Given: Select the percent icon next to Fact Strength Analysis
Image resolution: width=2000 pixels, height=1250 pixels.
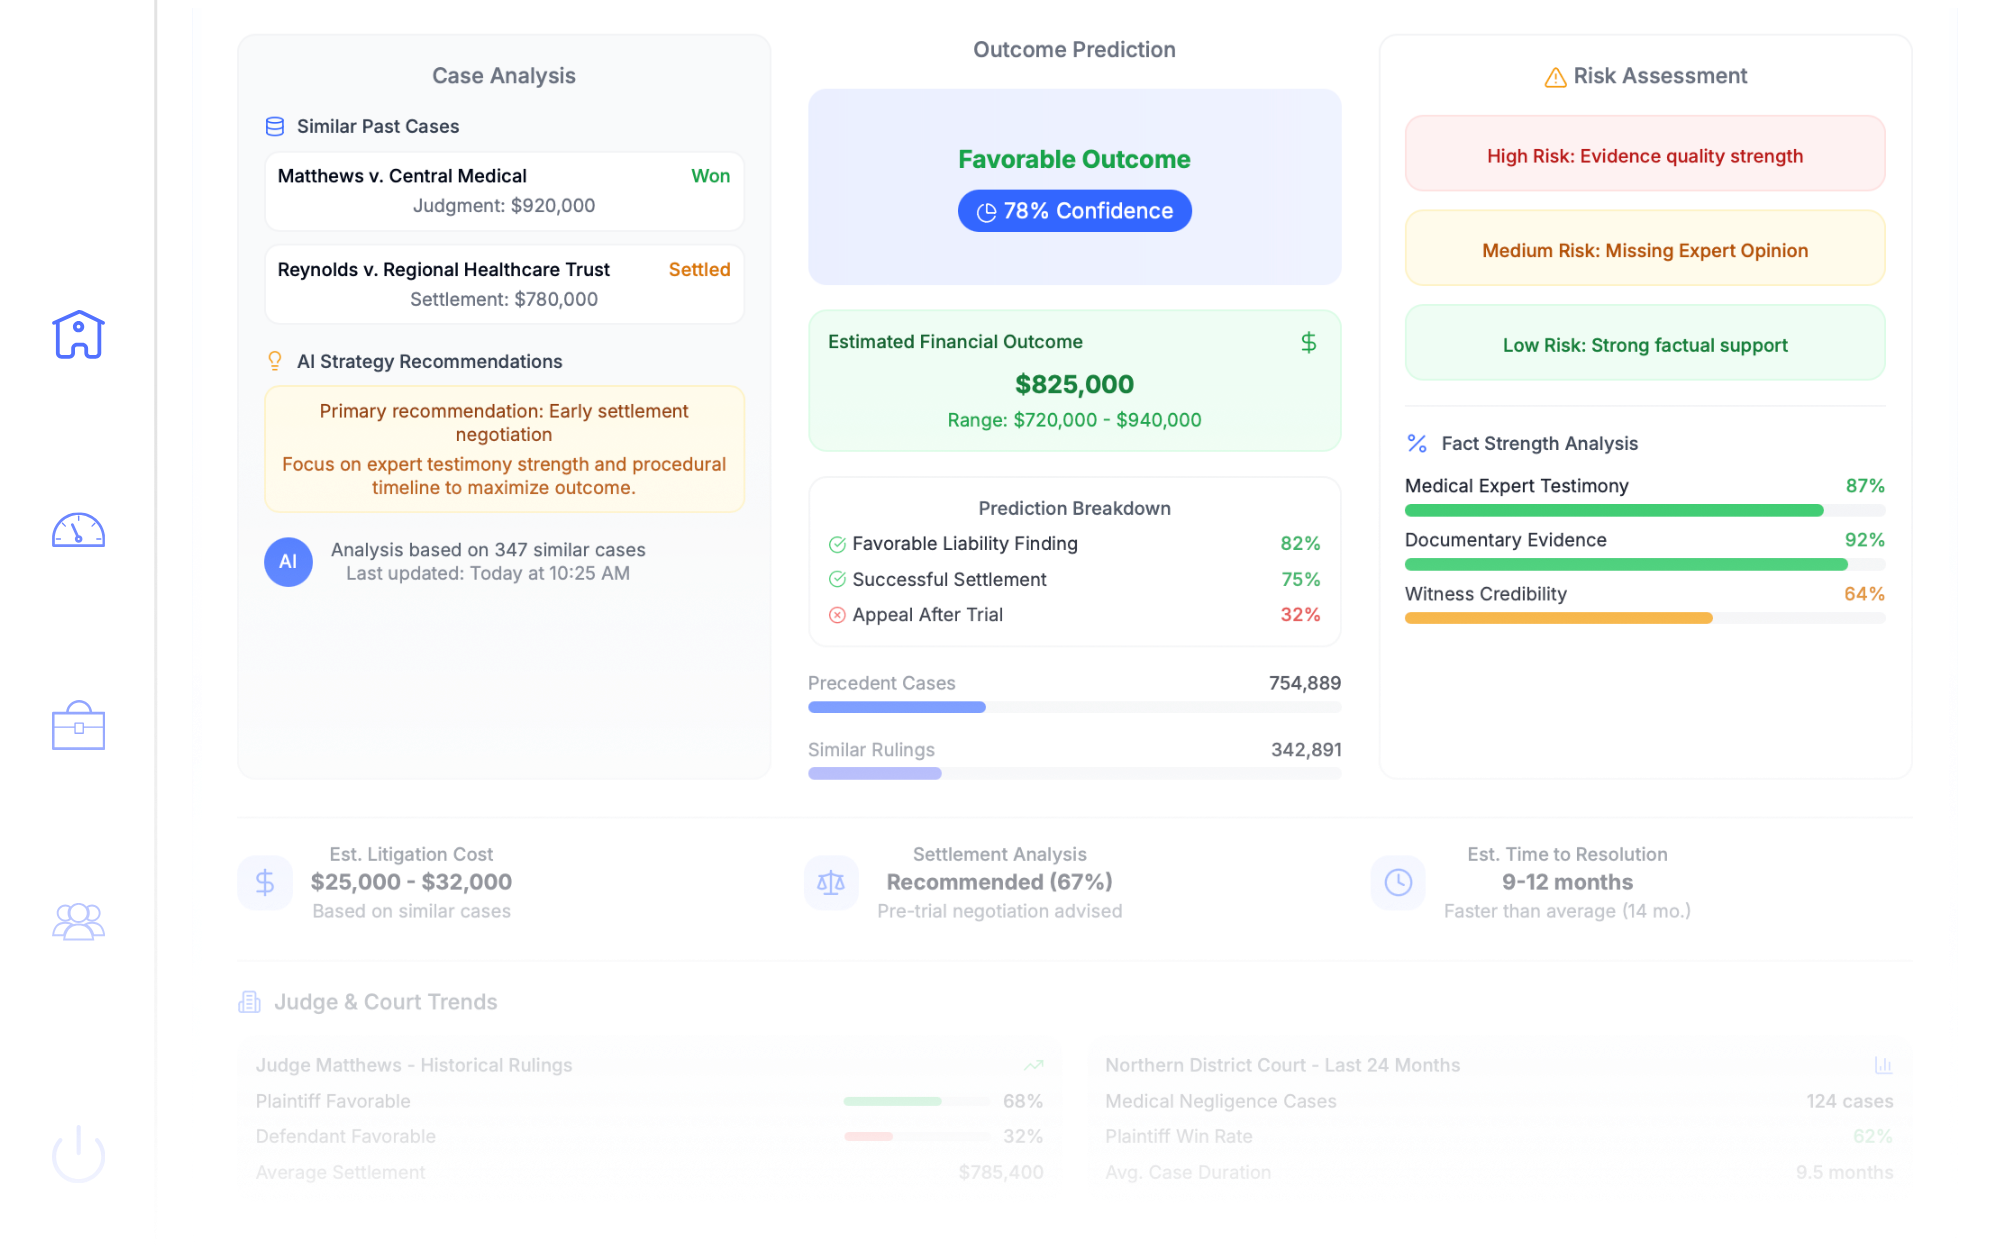Looking at the screenshot, I should [1416, 442].
